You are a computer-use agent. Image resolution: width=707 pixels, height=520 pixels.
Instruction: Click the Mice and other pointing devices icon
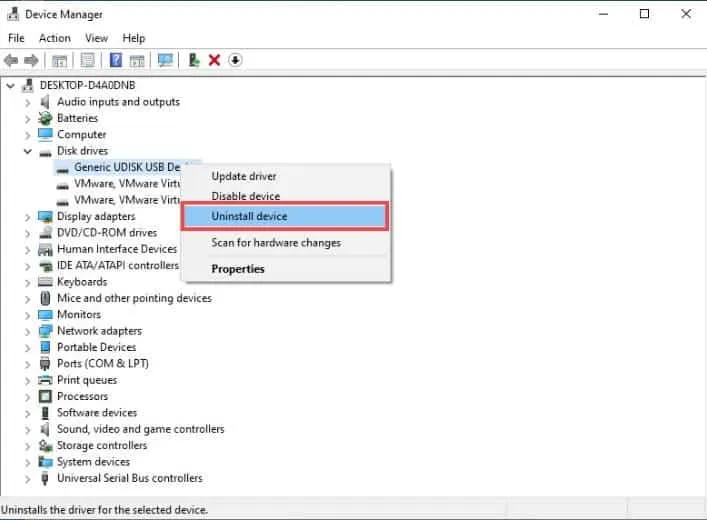(45, 298)
